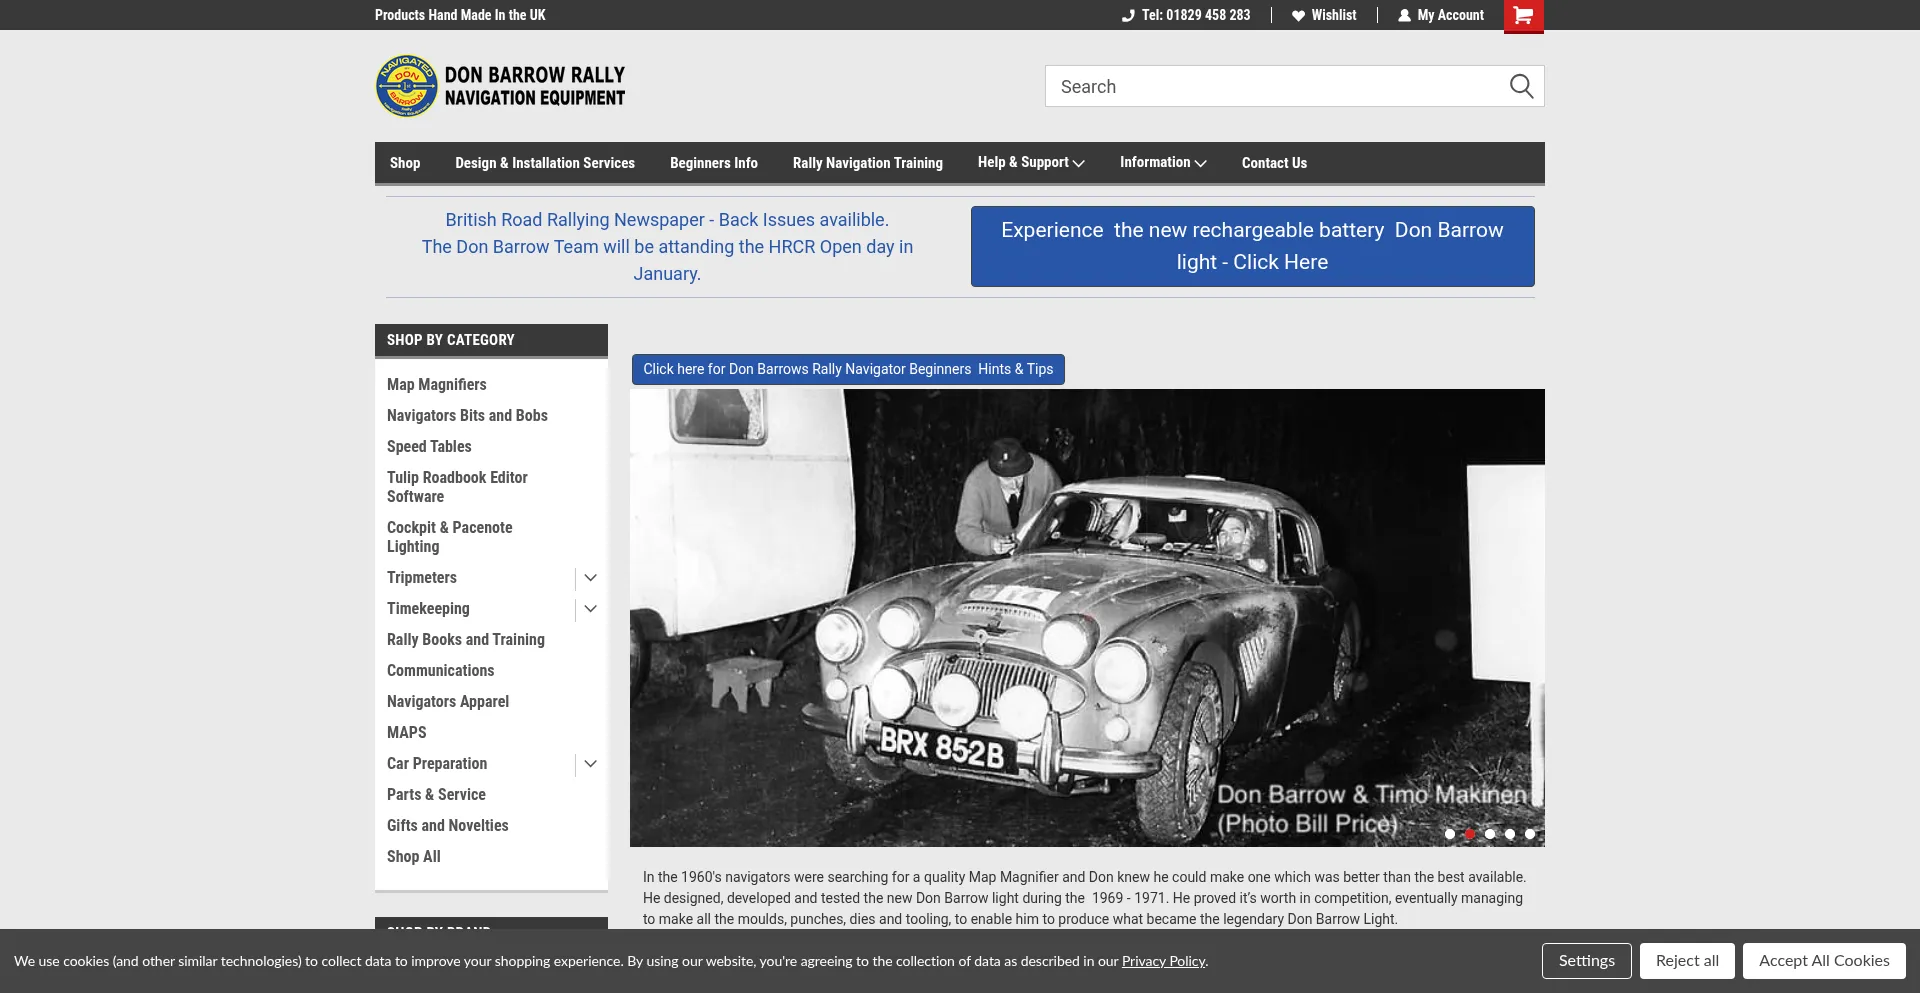Open Tulip Roadbook Editor Software category
Screen dimensions: 1920x993
pyautogui.click(x=457, y=487)
